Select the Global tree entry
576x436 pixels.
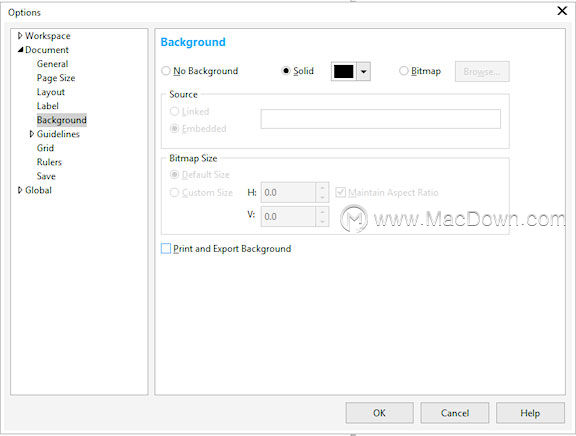pyautogui.click(x=39, y=190)
